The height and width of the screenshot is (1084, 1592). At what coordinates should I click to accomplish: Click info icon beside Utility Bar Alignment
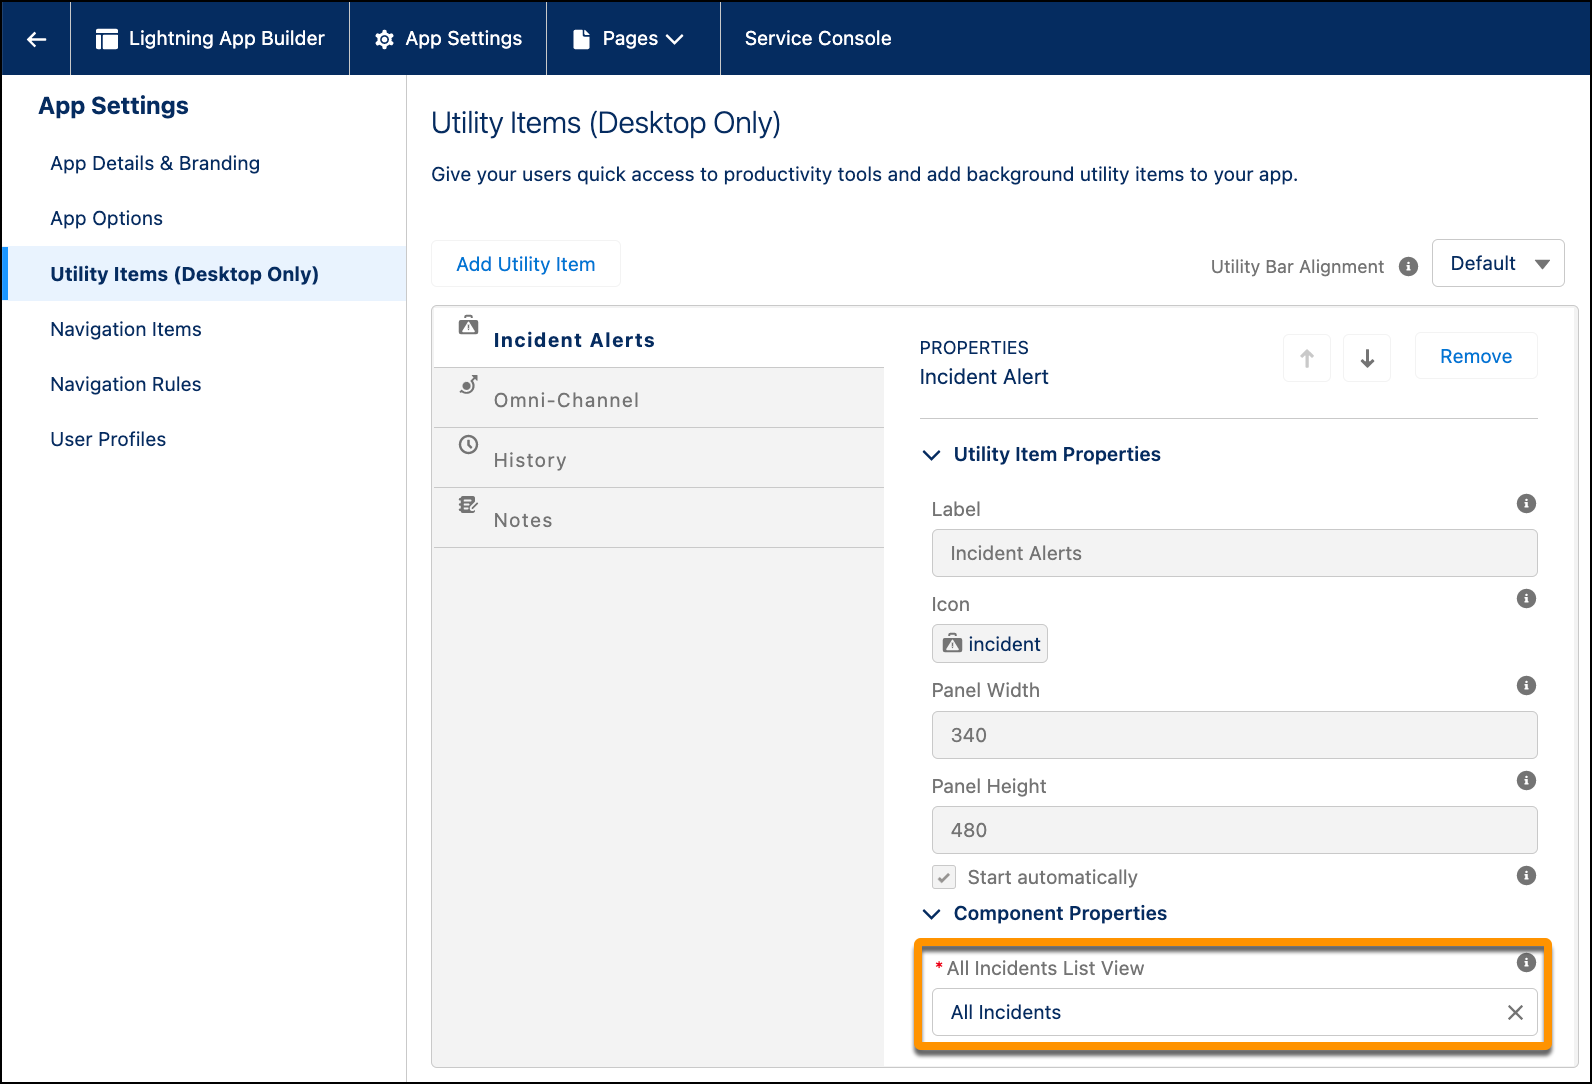1408,266
